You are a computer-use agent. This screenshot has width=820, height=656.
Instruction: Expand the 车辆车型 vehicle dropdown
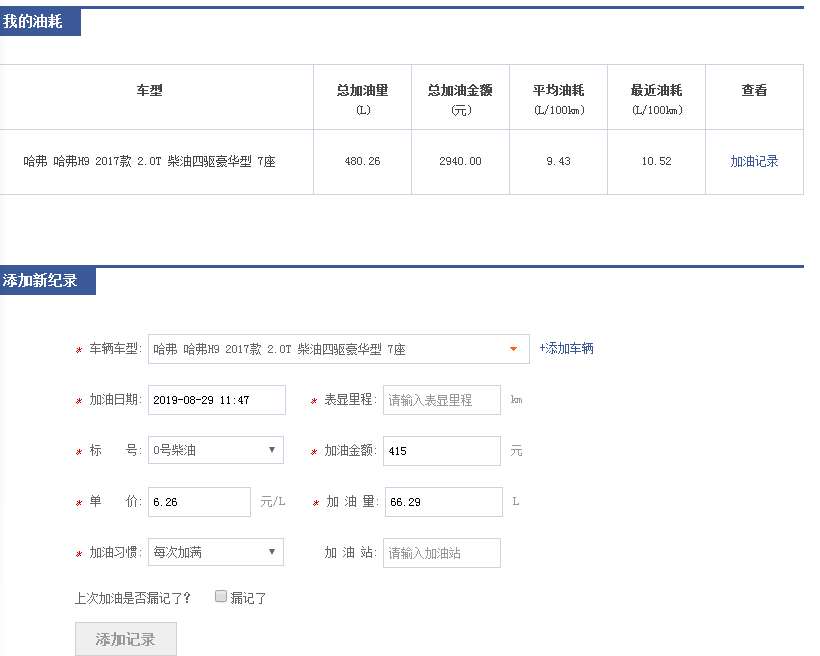click(x=338, y=349)
